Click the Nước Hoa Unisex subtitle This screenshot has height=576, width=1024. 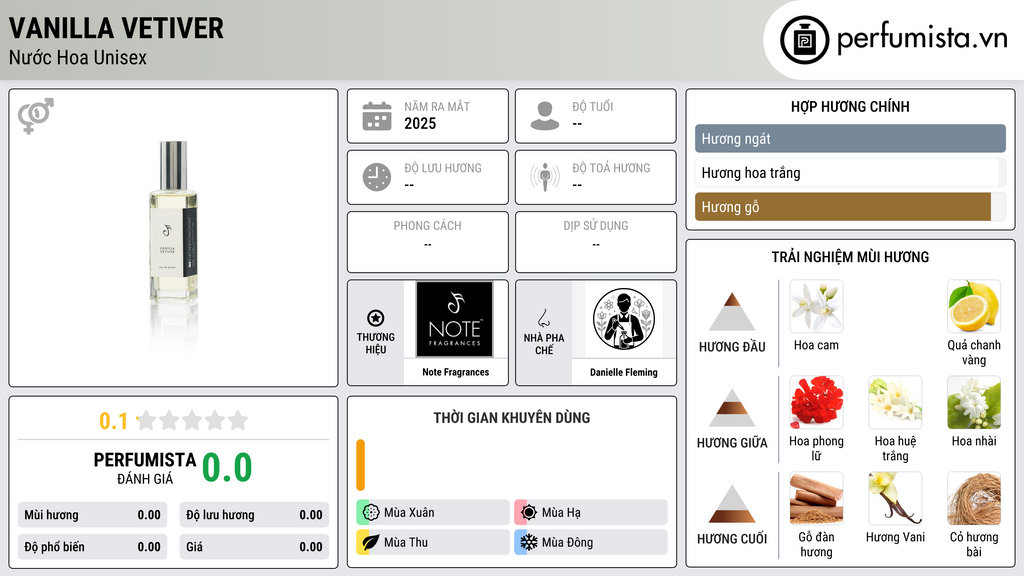point(78,57)
